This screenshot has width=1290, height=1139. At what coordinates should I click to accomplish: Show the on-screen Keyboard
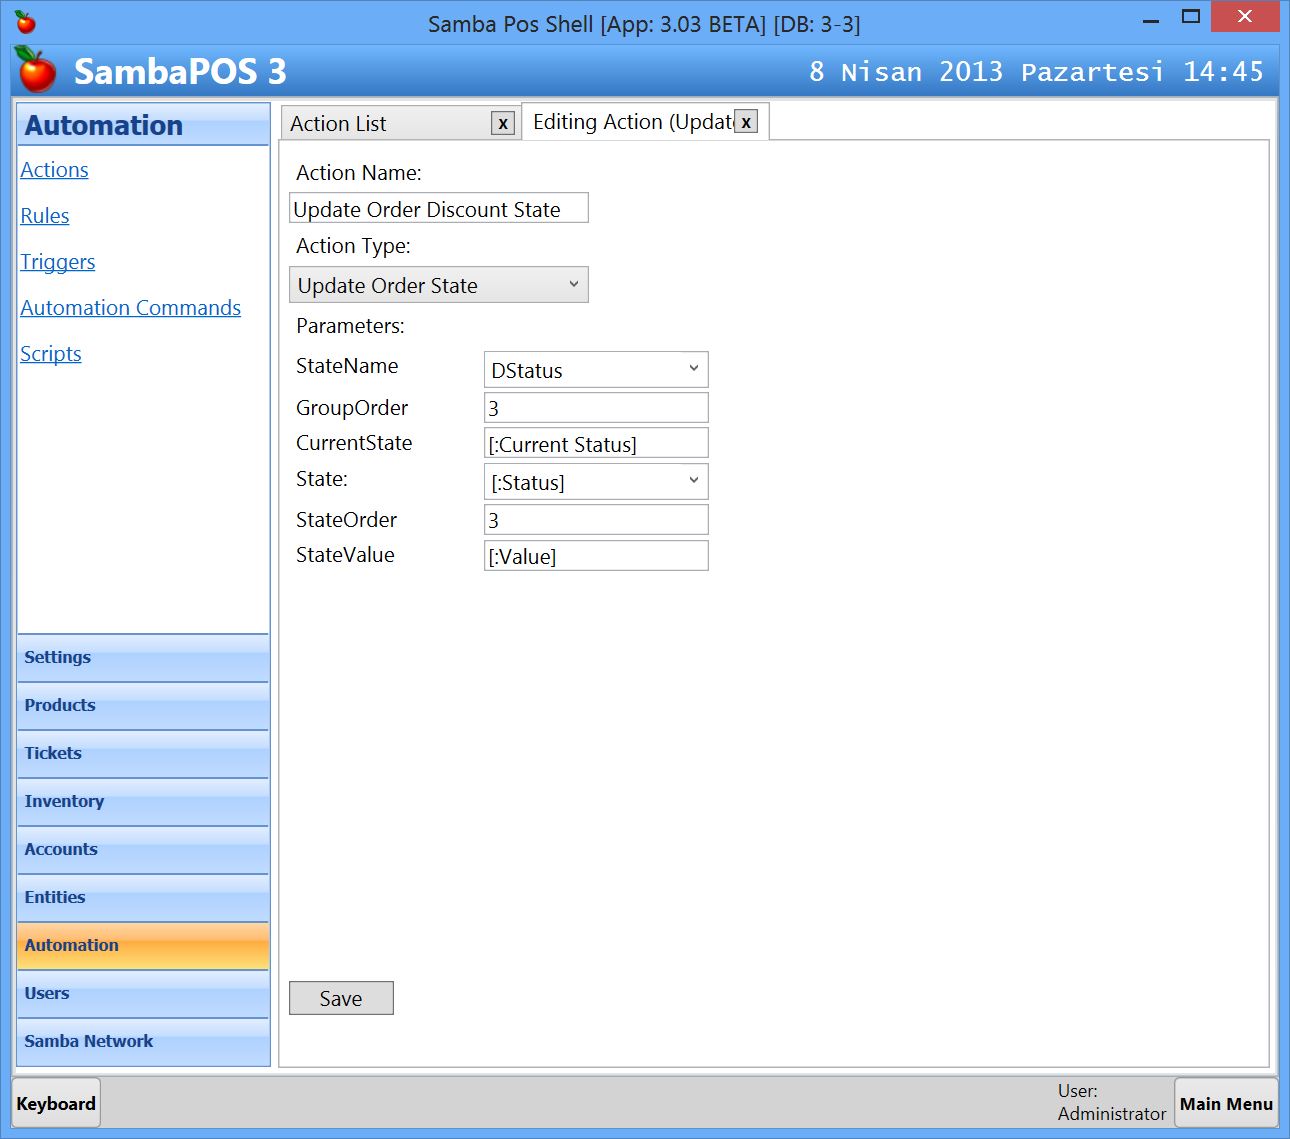coord(56,1103)
